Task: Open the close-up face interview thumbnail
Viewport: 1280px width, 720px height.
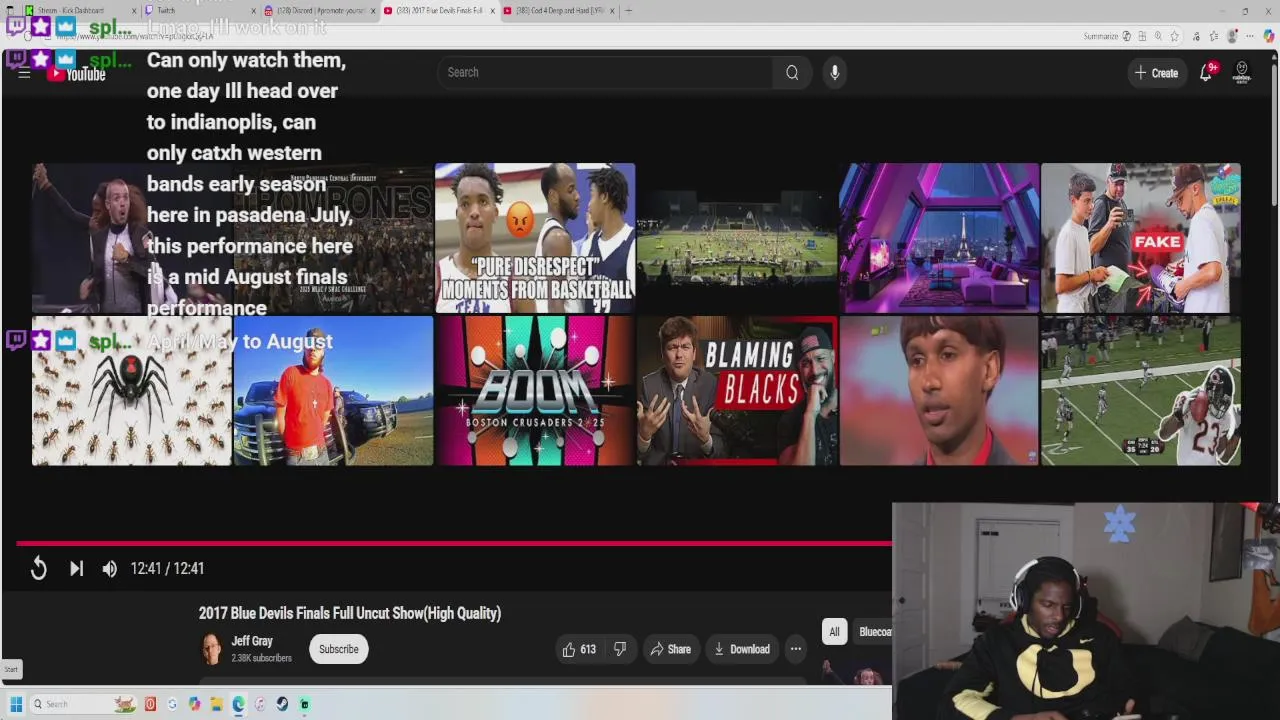Action: pos(939,391)
